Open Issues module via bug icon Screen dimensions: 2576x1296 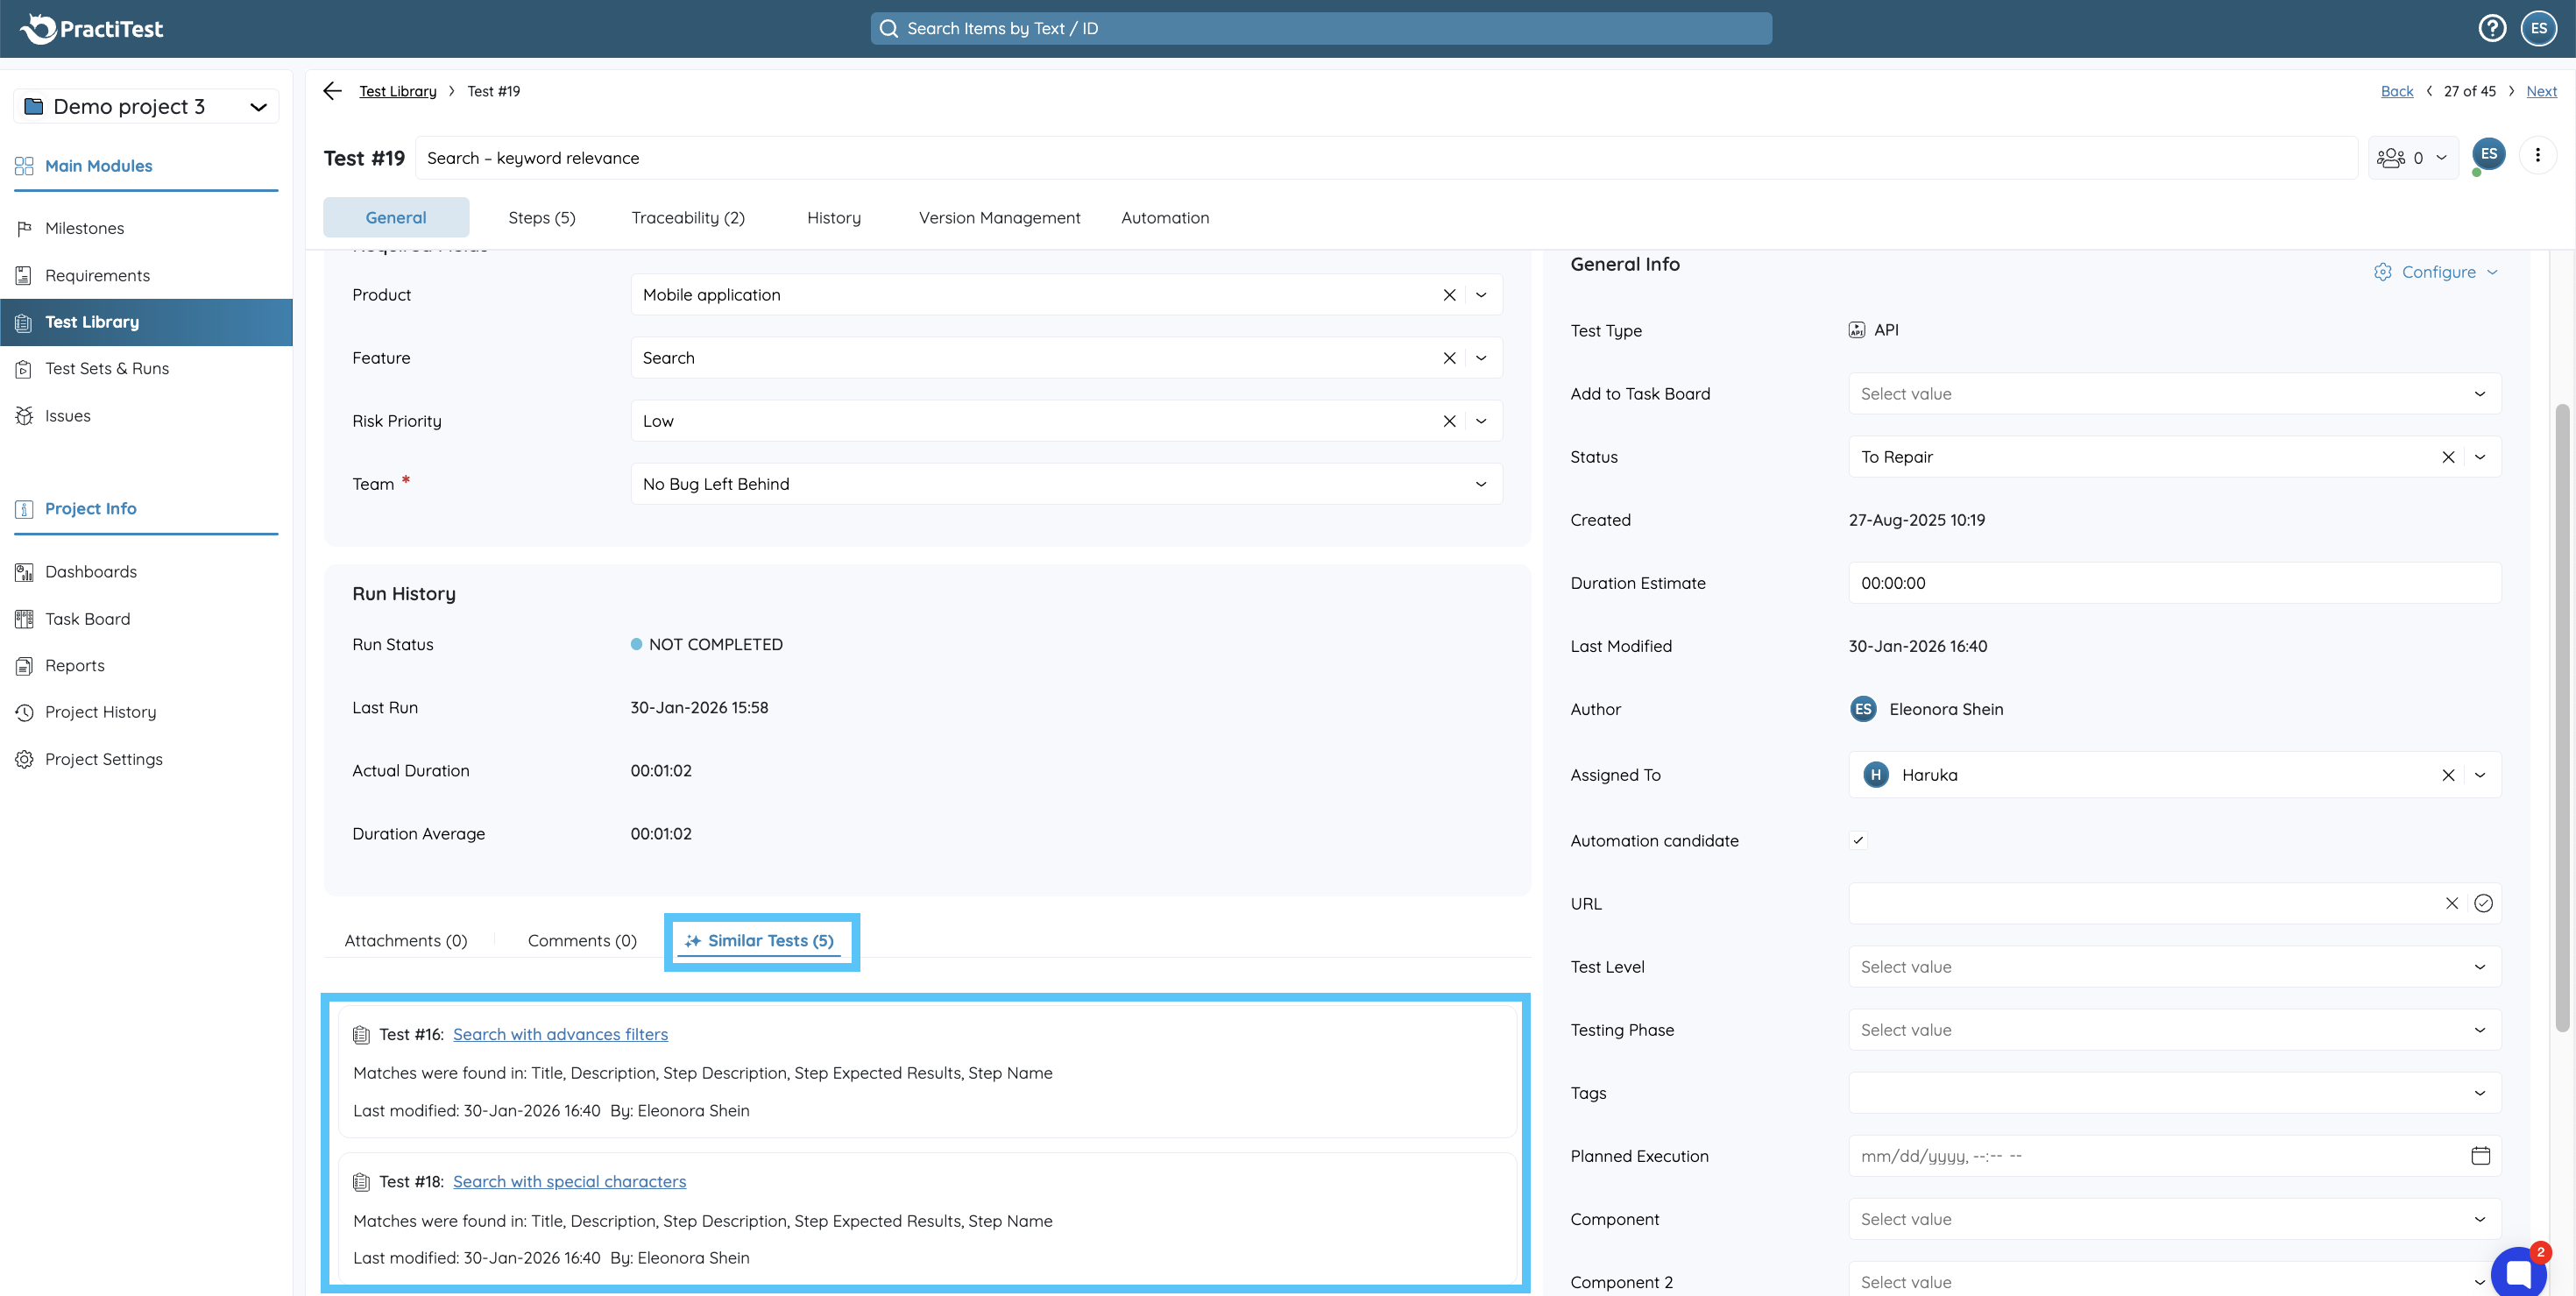(25, 416)
